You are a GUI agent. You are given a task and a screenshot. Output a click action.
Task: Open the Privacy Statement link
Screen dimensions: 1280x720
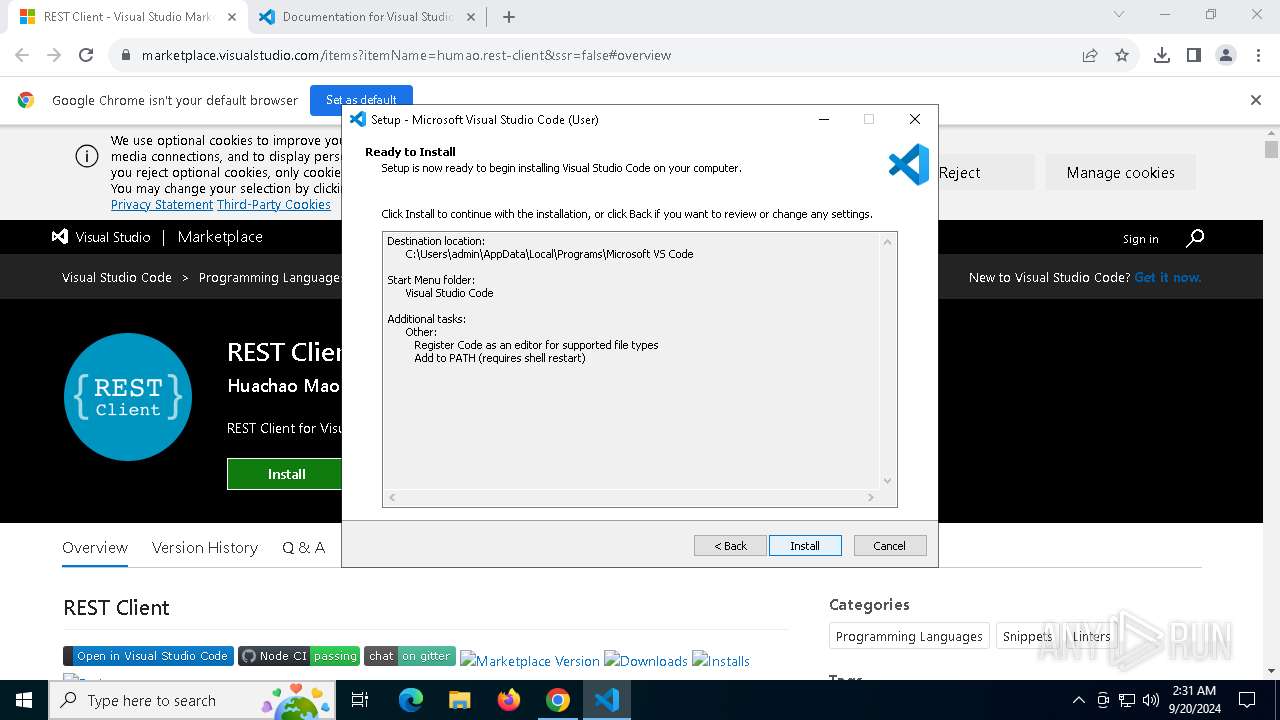point(162,204)
